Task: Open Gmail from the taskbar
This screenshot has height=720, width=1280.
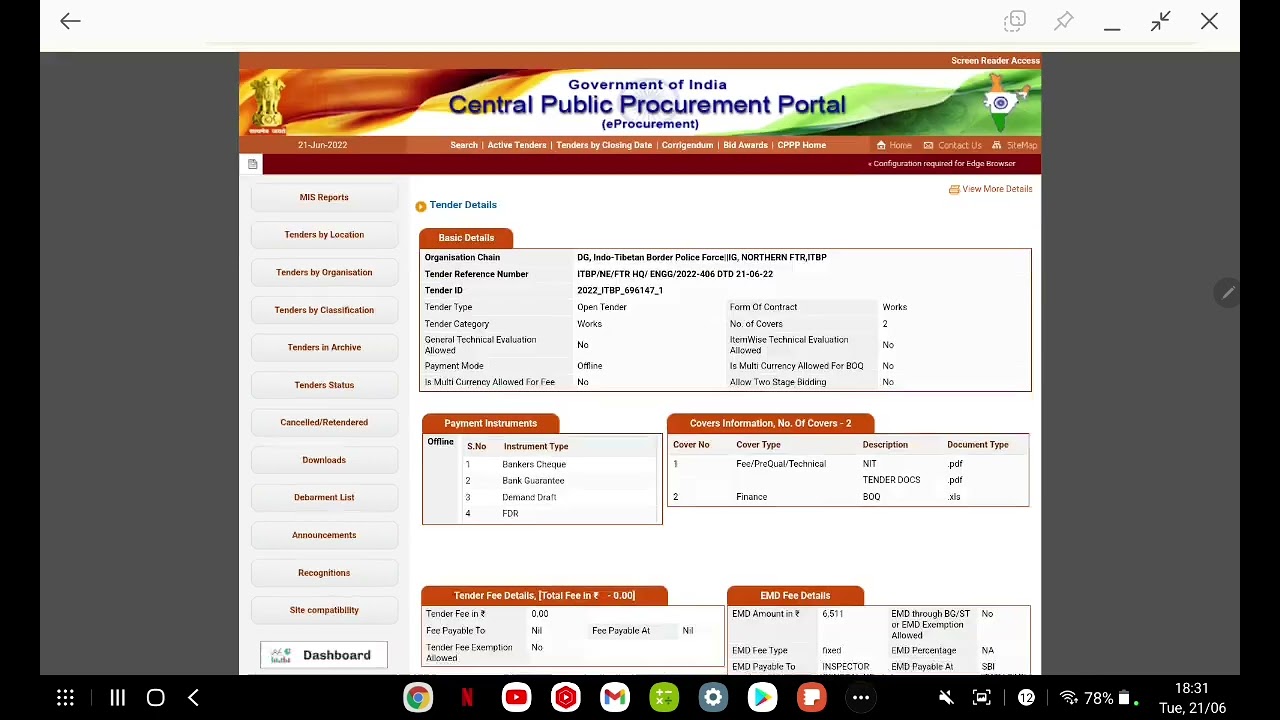Action: pos(614,698)
